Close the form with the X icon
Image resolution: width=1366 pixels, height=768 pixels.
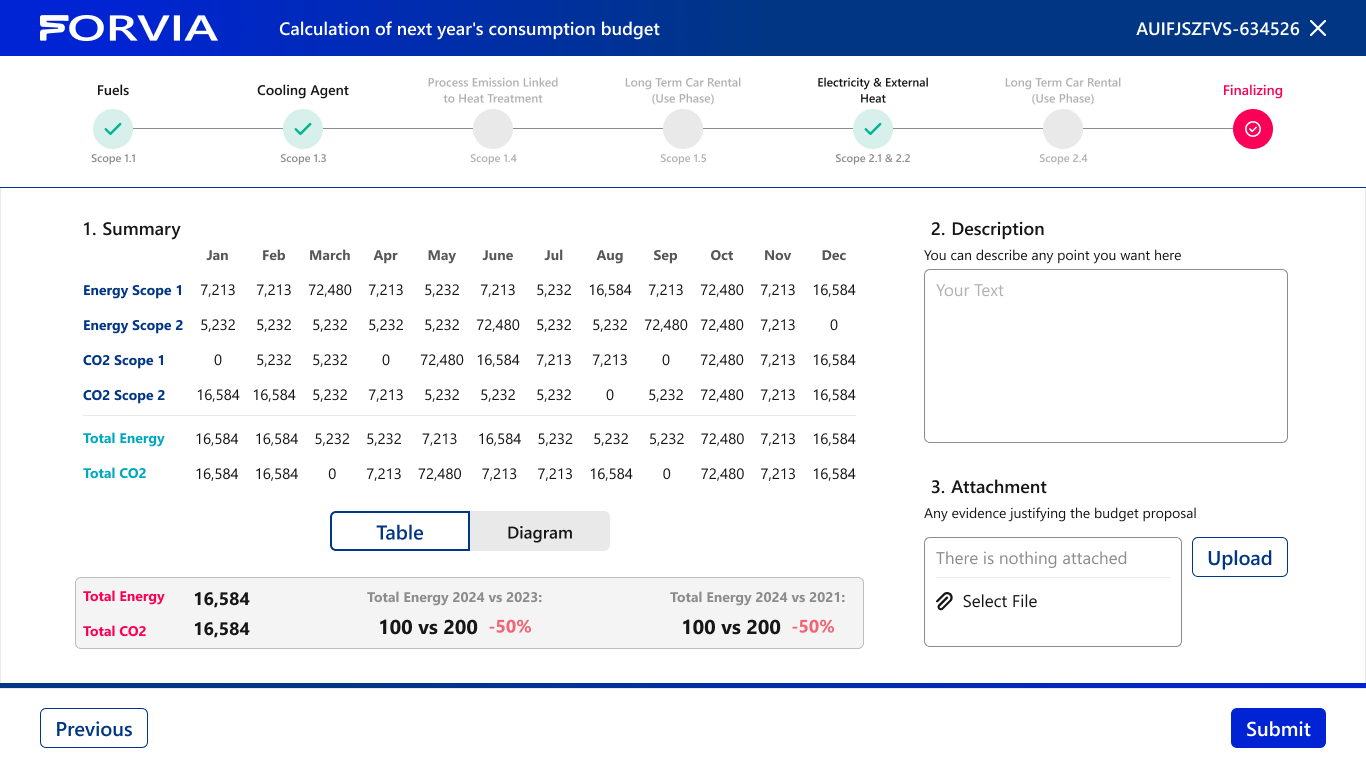tap(1318, 28)
